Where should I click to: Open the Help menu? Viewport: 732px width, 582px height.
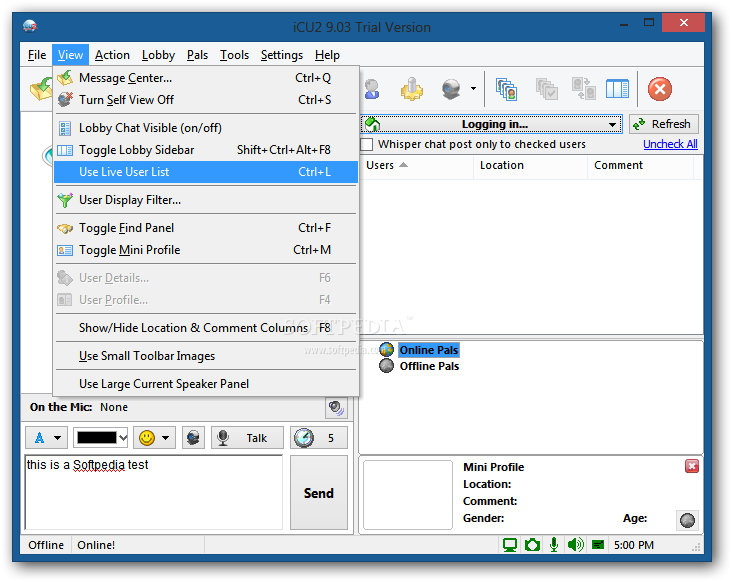(327, 55)
